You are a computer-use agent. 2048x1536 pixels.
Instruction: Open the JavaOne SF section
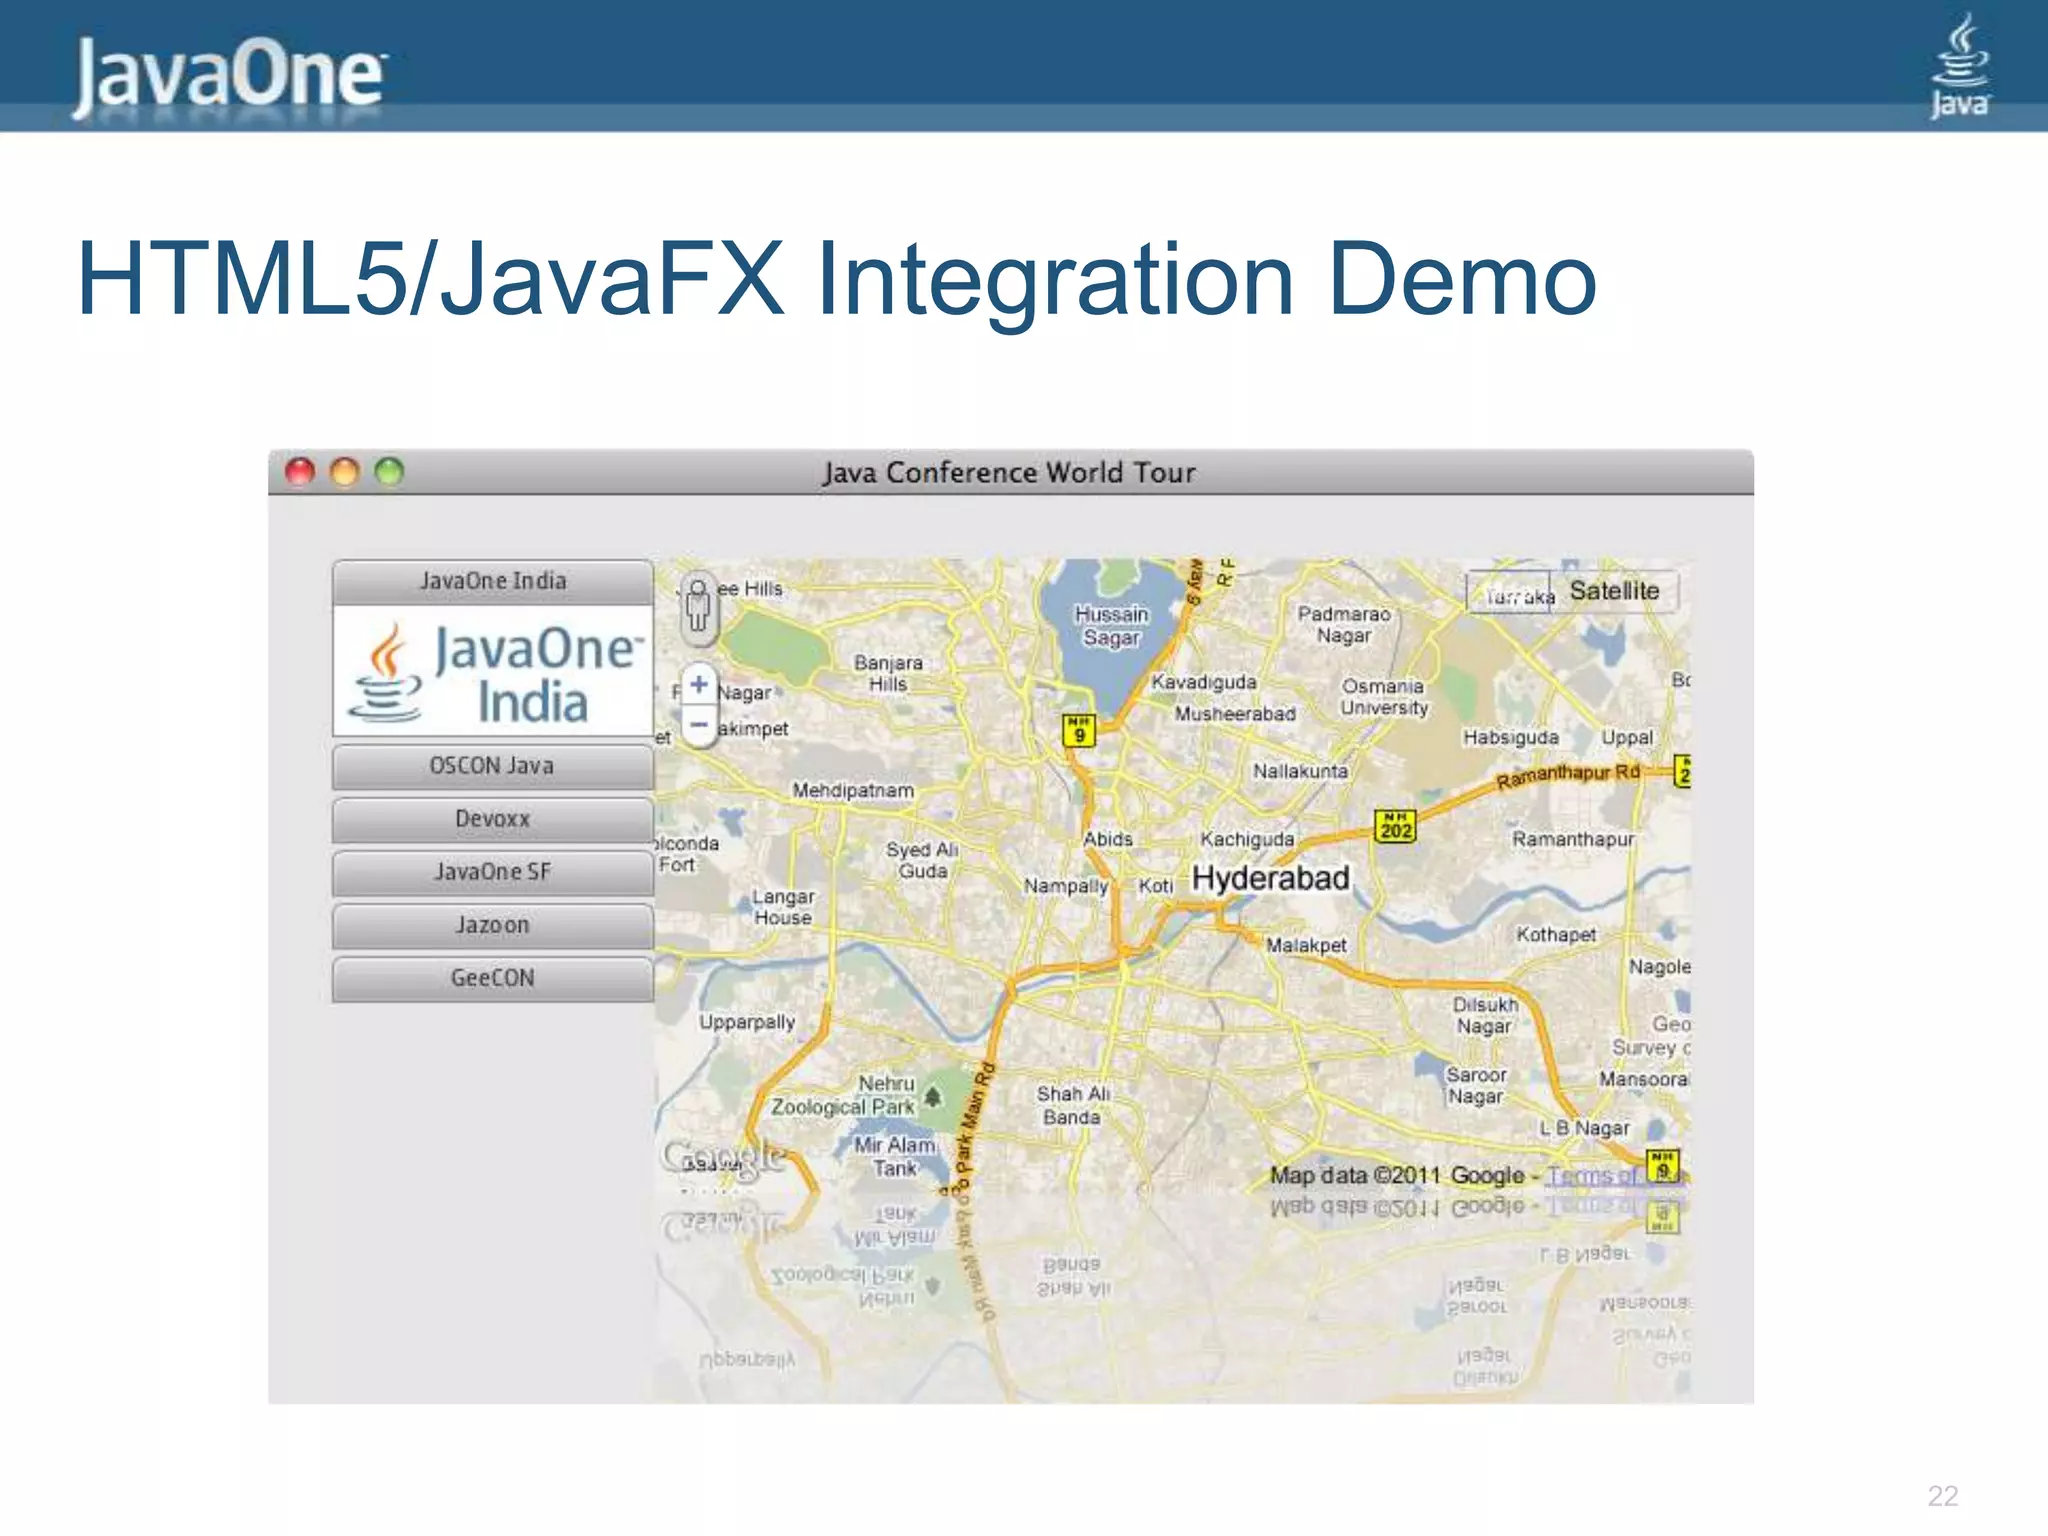(493, 872)
